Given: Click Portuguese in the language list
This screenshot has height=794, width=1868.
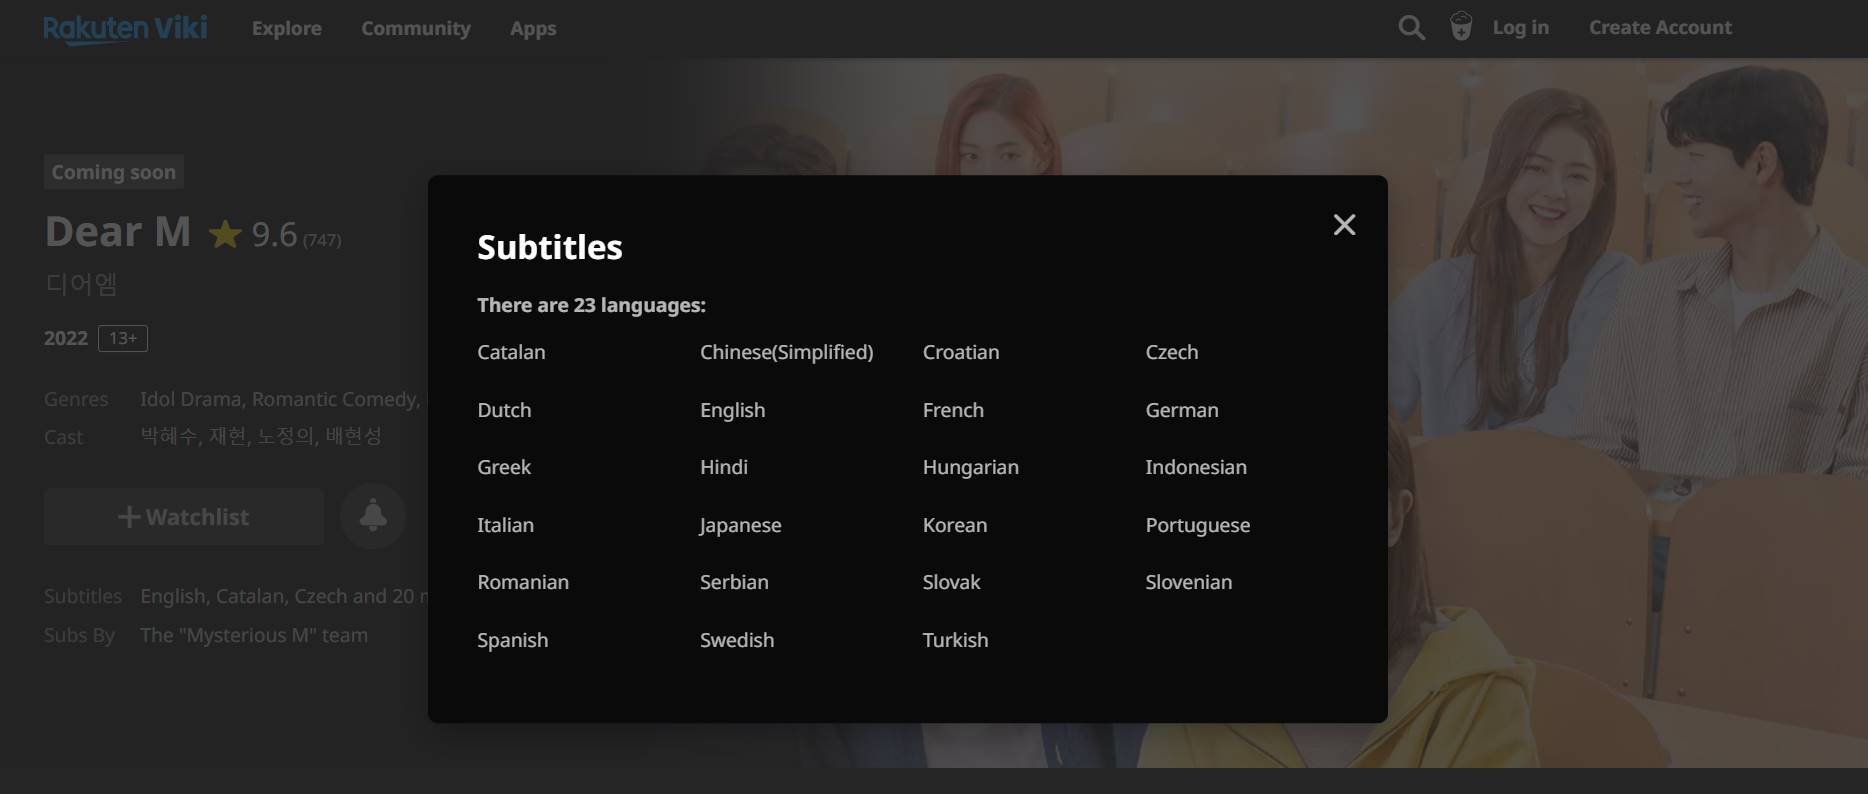Looking at the screenshot, I should click(x=1198, y=525).
